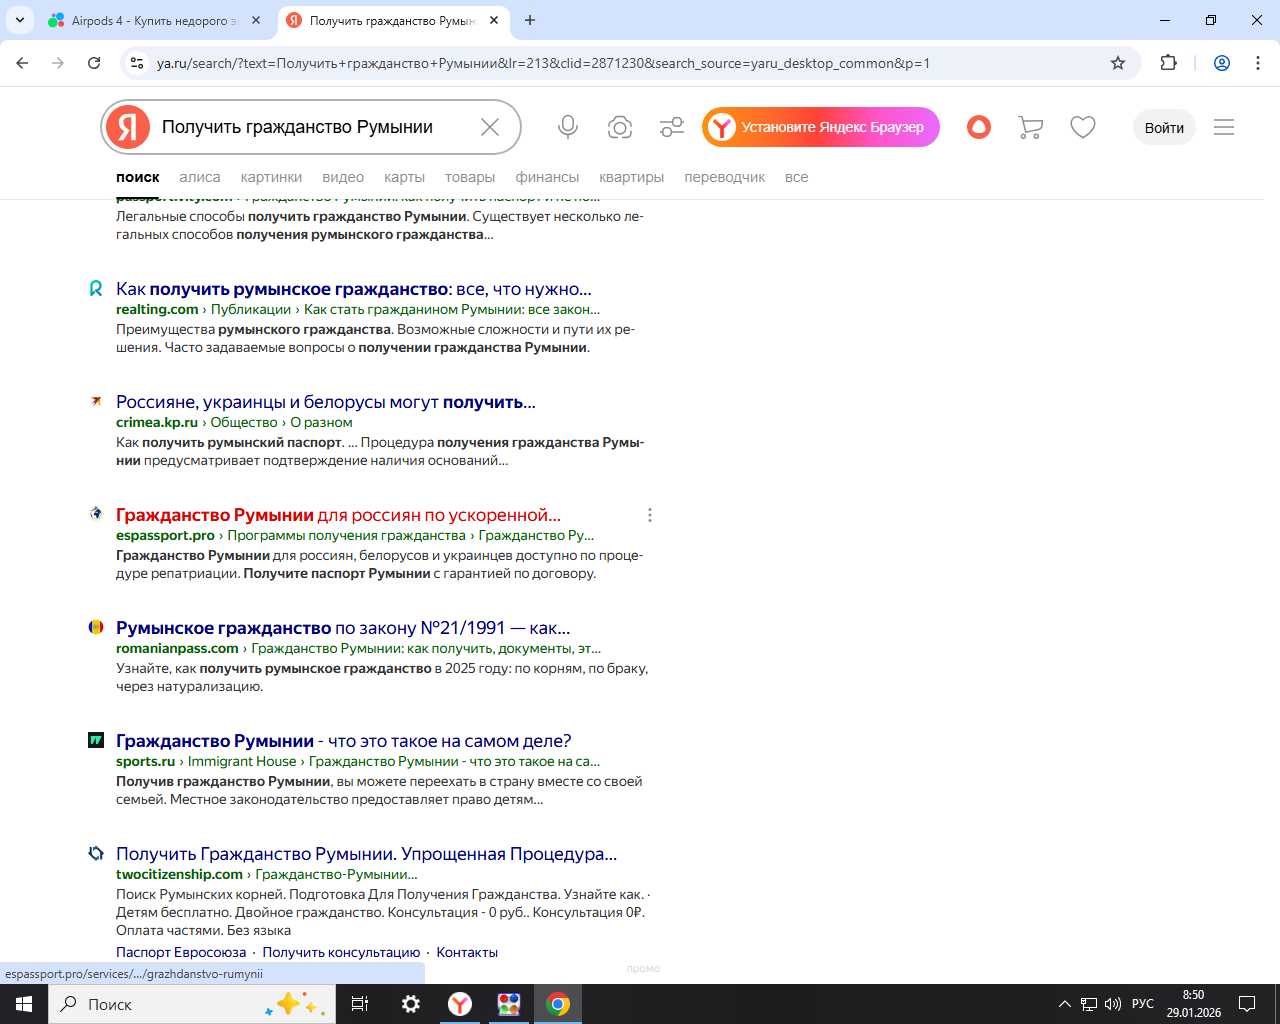Open 'Россияне, украинцы и белорусы' result

(x=326, y=402)
